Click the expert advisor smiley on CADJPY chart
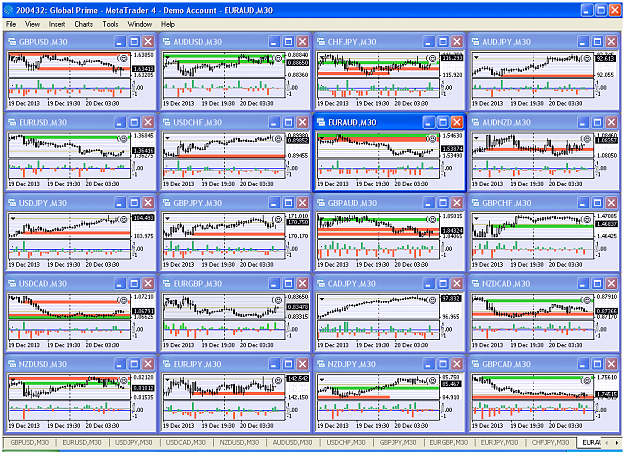Screen dimensions: 625x452 pyautogui.click(x=432, y=300)
